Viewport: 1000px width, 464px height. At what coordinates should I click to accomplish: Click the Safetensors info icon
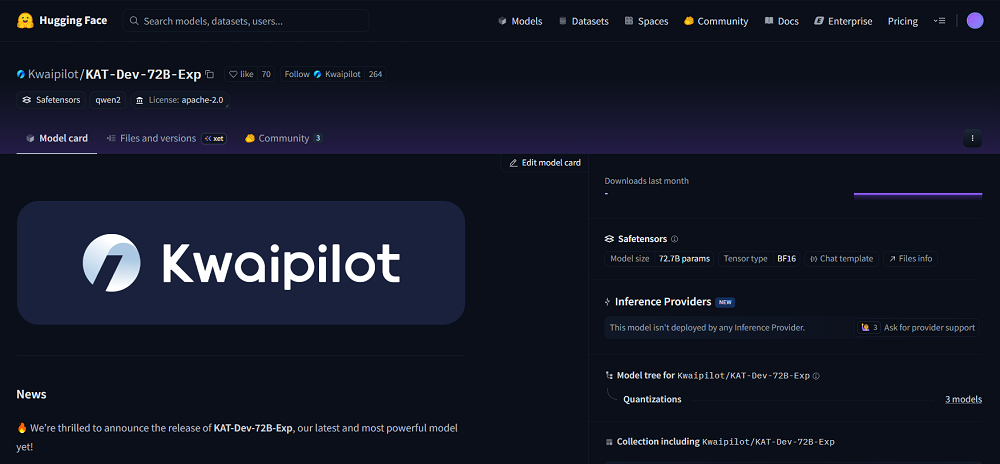pyautogui.click(x=674, y=239)
